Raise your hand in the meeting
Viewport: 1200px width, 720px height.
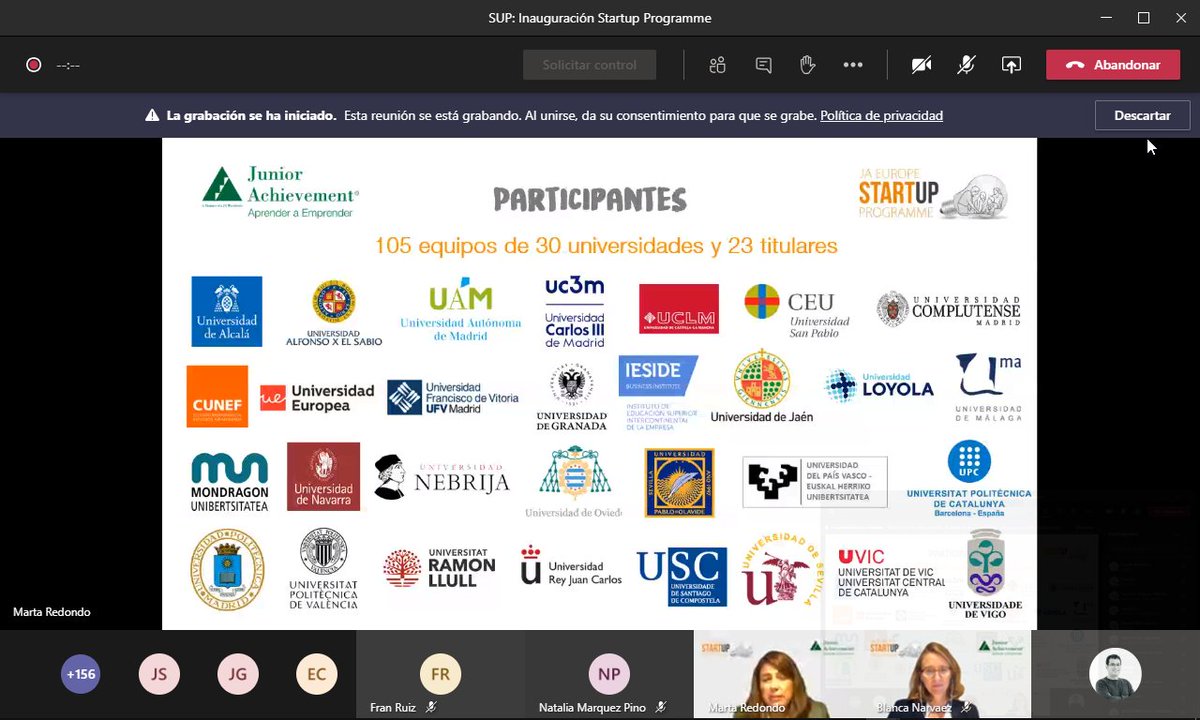[807, 65]
